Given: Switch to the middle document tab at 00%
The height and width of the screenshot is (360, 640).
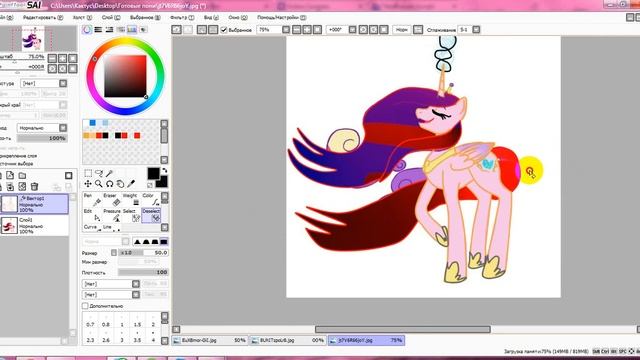Looking at the screenshot, I should 288,340.
